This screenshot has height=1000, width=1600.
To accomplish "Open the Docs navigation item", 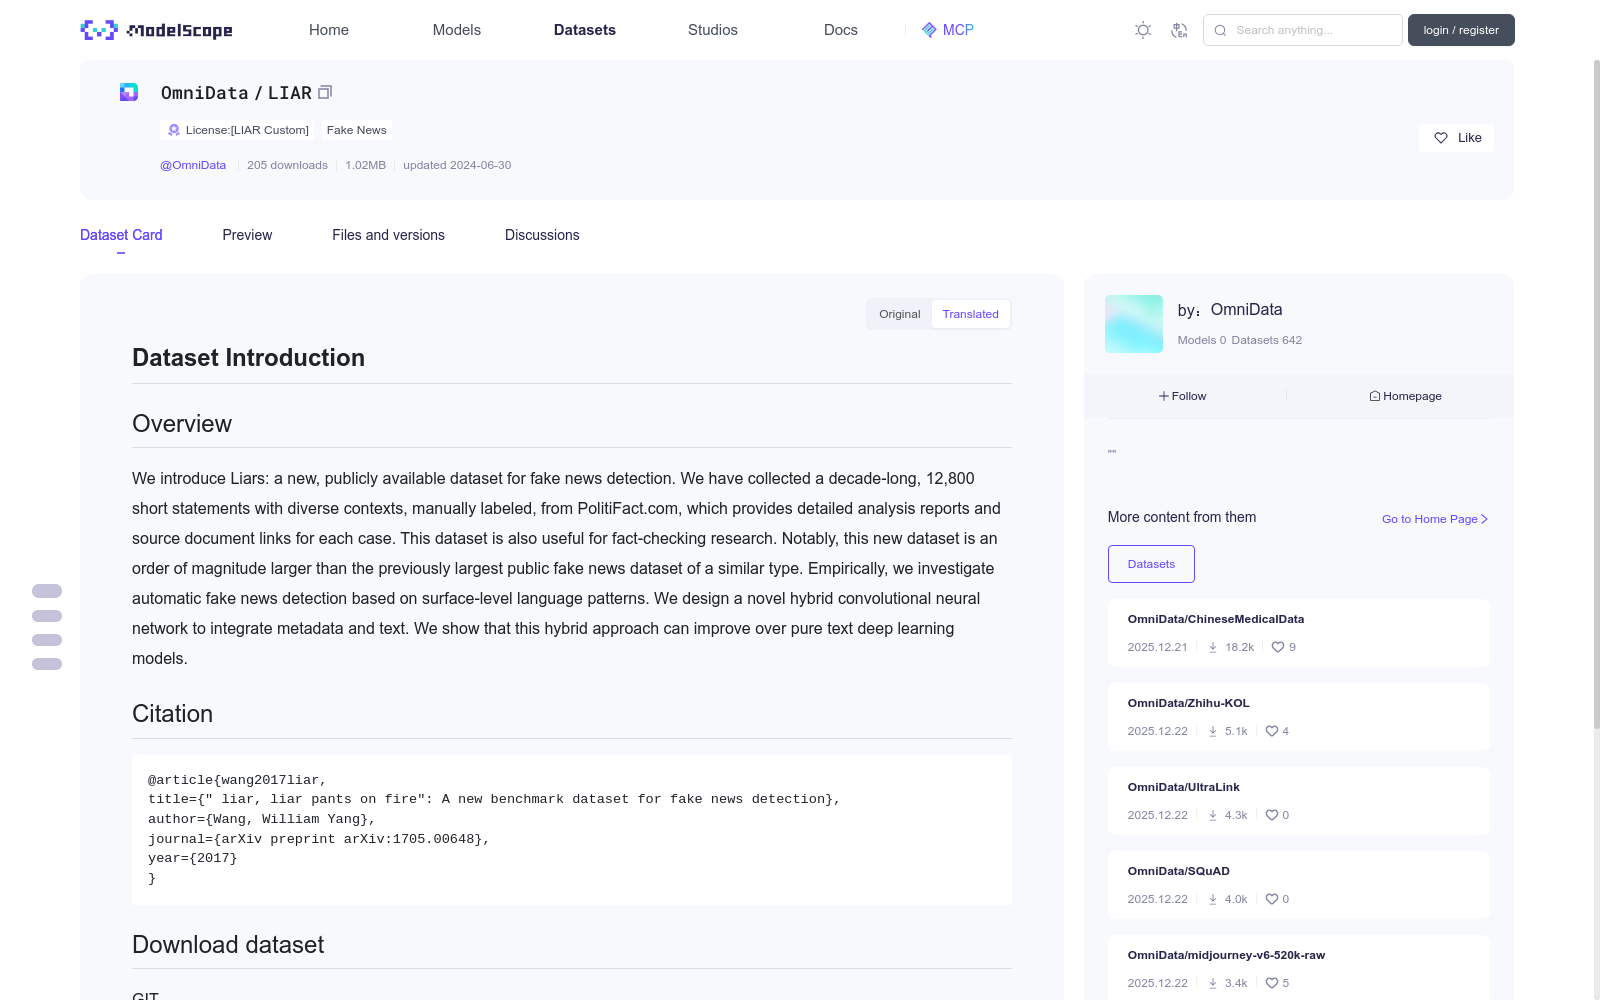I will pos(841,30).
